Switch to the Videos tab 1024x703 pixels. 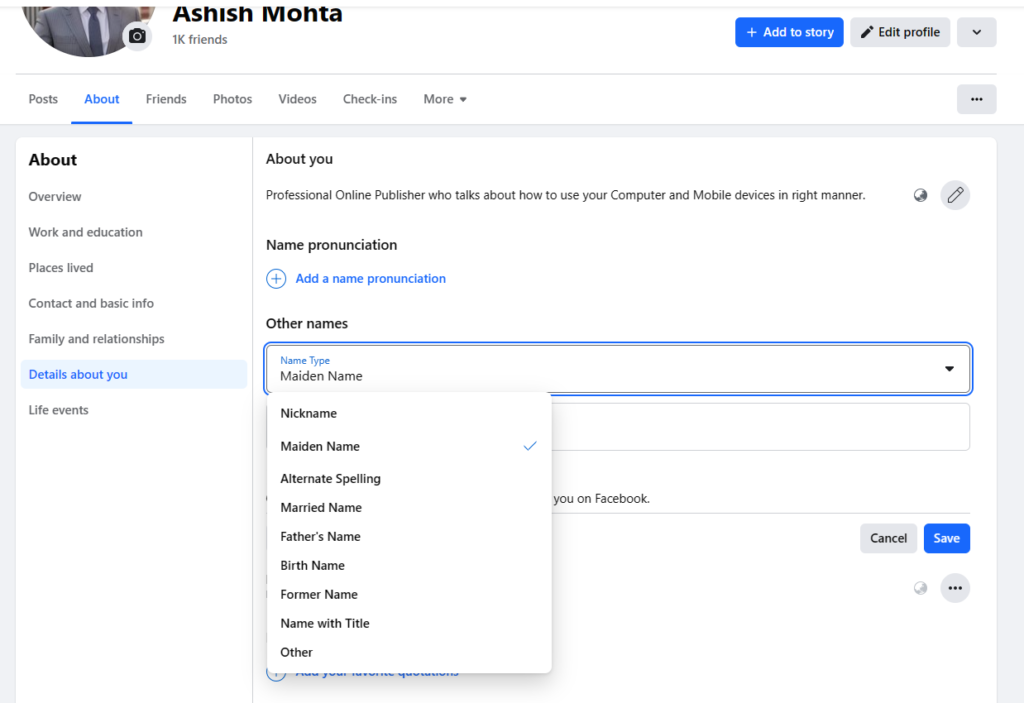pyautogui.click(x=297, y=99)
